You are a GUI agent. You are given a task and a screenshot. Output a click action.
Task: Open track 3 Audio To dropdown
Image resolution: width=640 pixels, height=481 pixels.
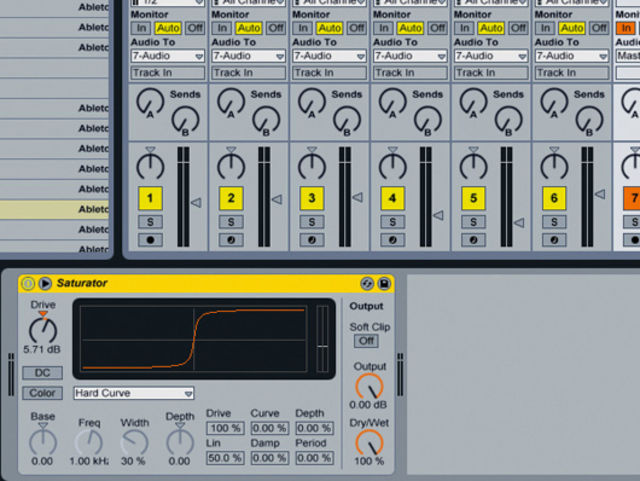[329, 56]
